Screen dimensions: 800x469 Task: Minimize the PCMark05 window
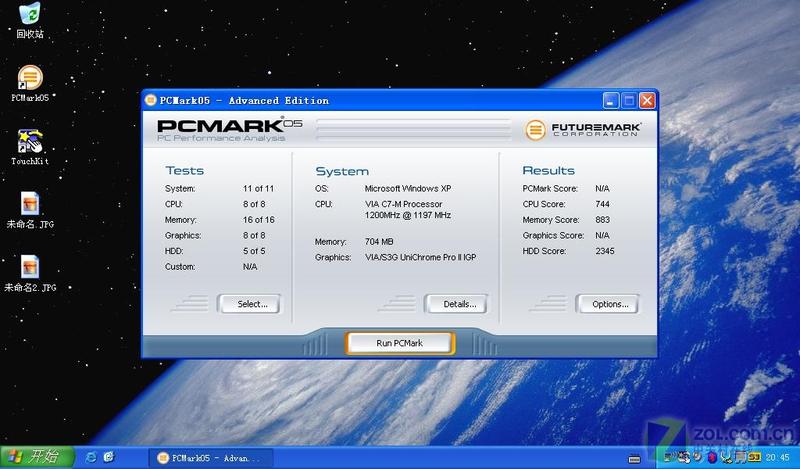(611, 101)
